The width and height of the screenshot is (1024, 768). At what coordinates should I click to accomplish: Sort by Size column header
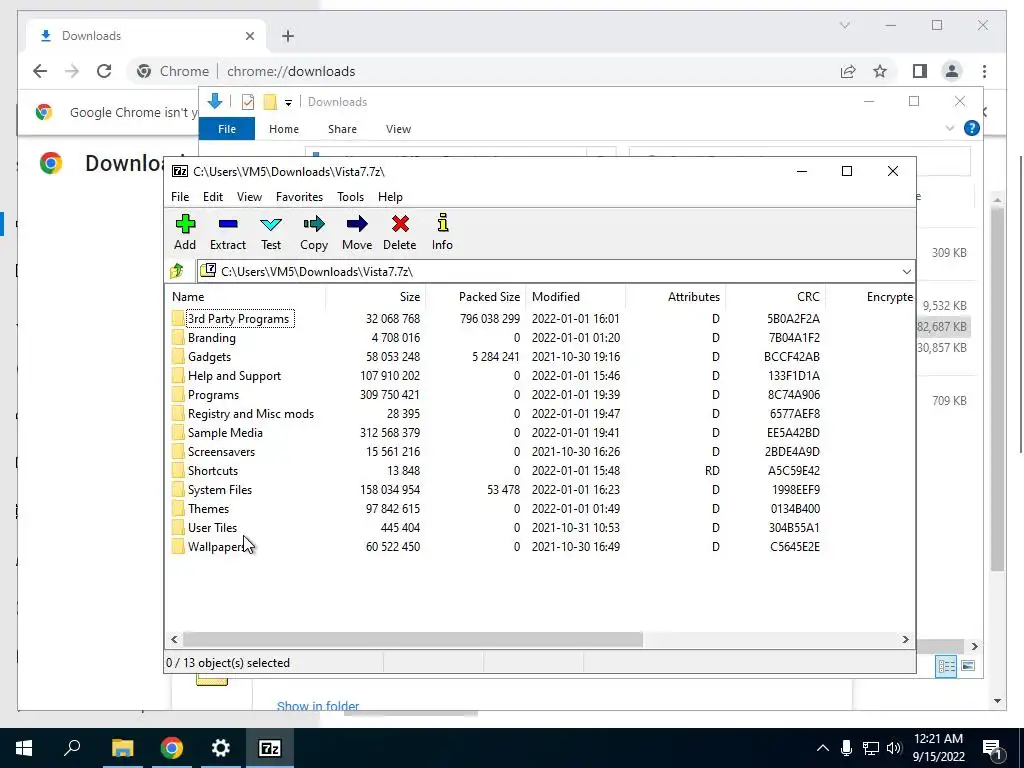click(x=376, y=296)
